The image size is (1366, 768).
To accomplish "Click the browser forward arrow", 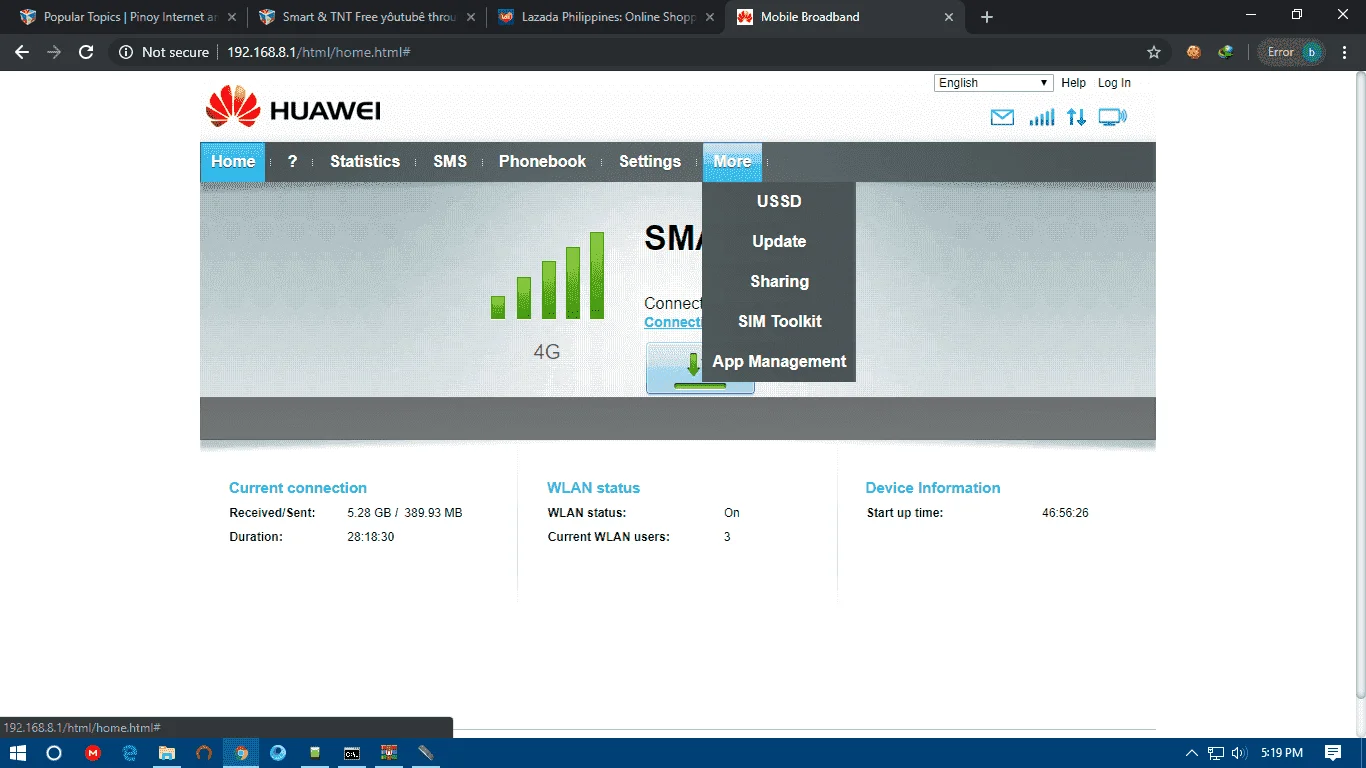I will (54, 52).
